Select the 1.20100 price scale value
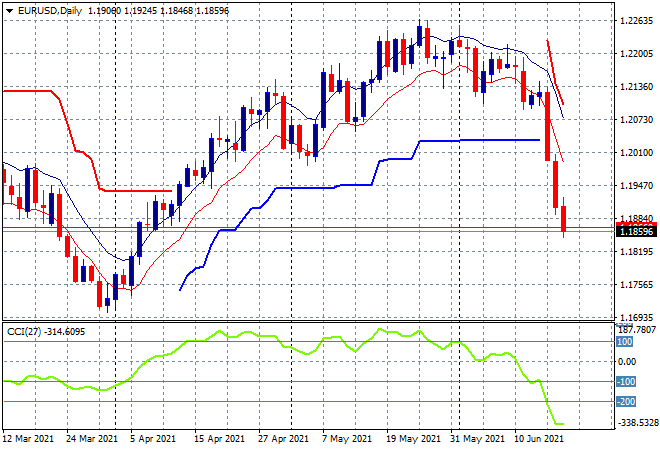The image size is (660, 450). coord(636,152)
